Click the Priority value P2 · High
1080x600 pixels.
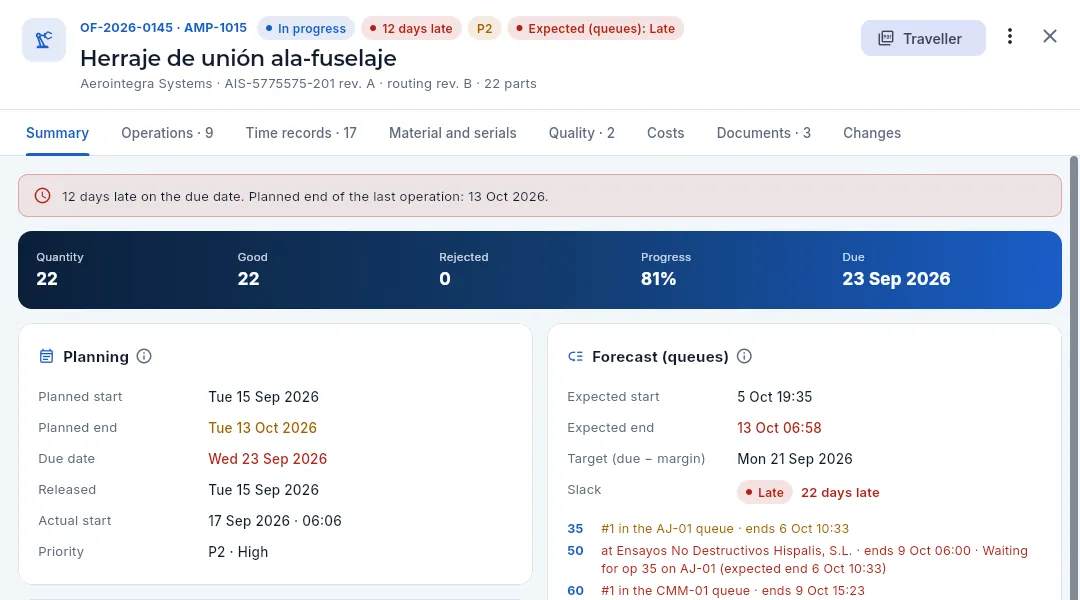pyautogui.click(x=238, y=552)
